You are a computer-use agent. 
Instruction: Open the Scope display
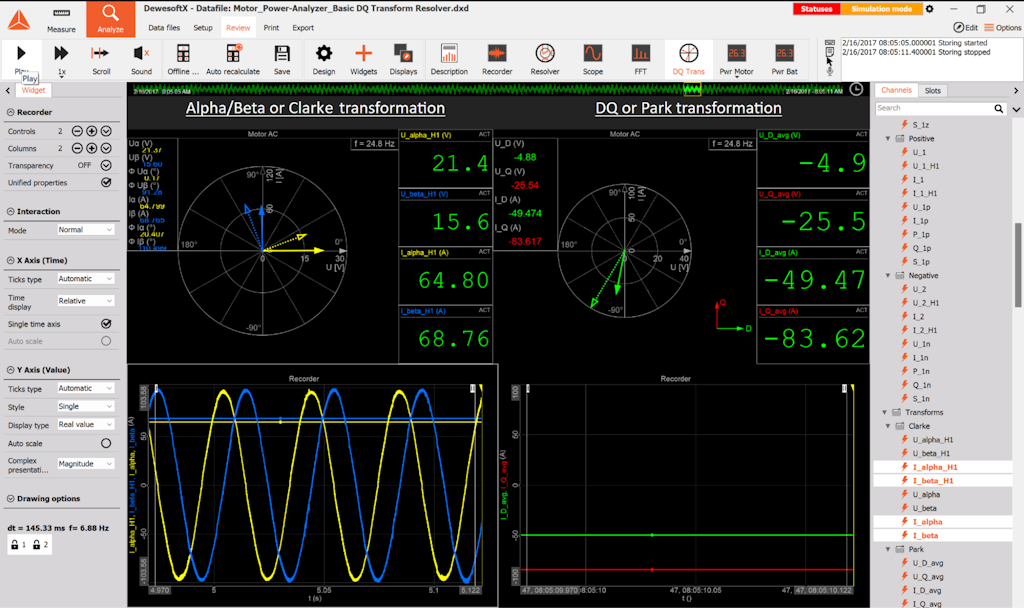pos(593,59)
